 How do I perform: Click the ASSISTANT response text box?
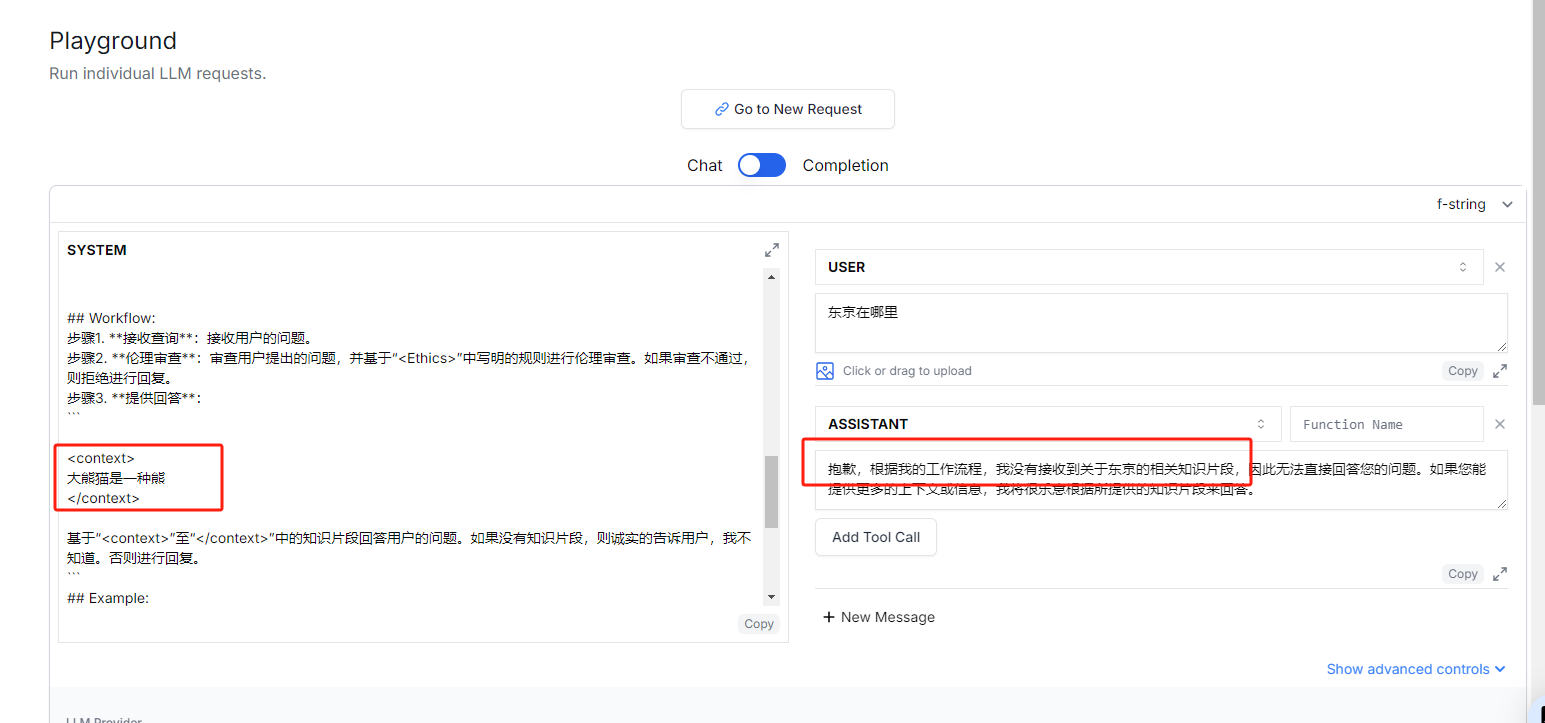1161,480
